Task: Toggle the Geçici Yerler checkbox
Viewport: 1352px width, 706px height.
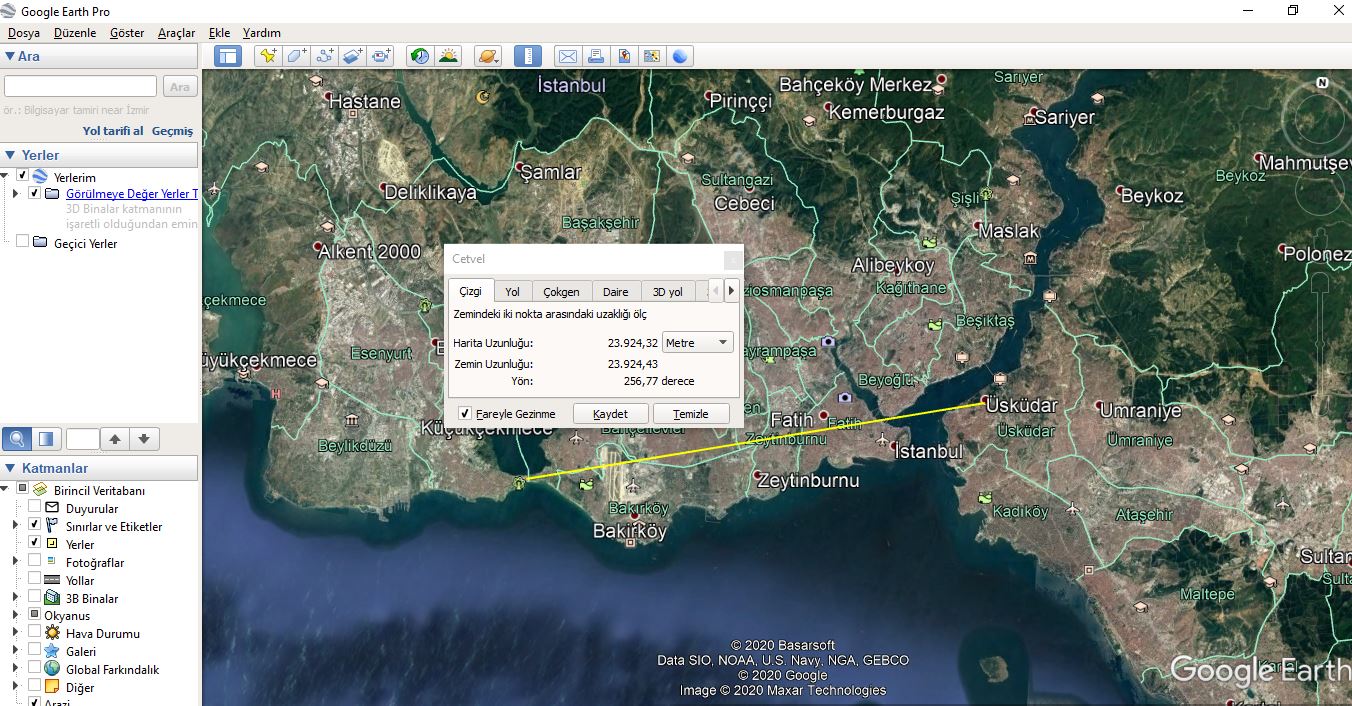Action: 23,242
